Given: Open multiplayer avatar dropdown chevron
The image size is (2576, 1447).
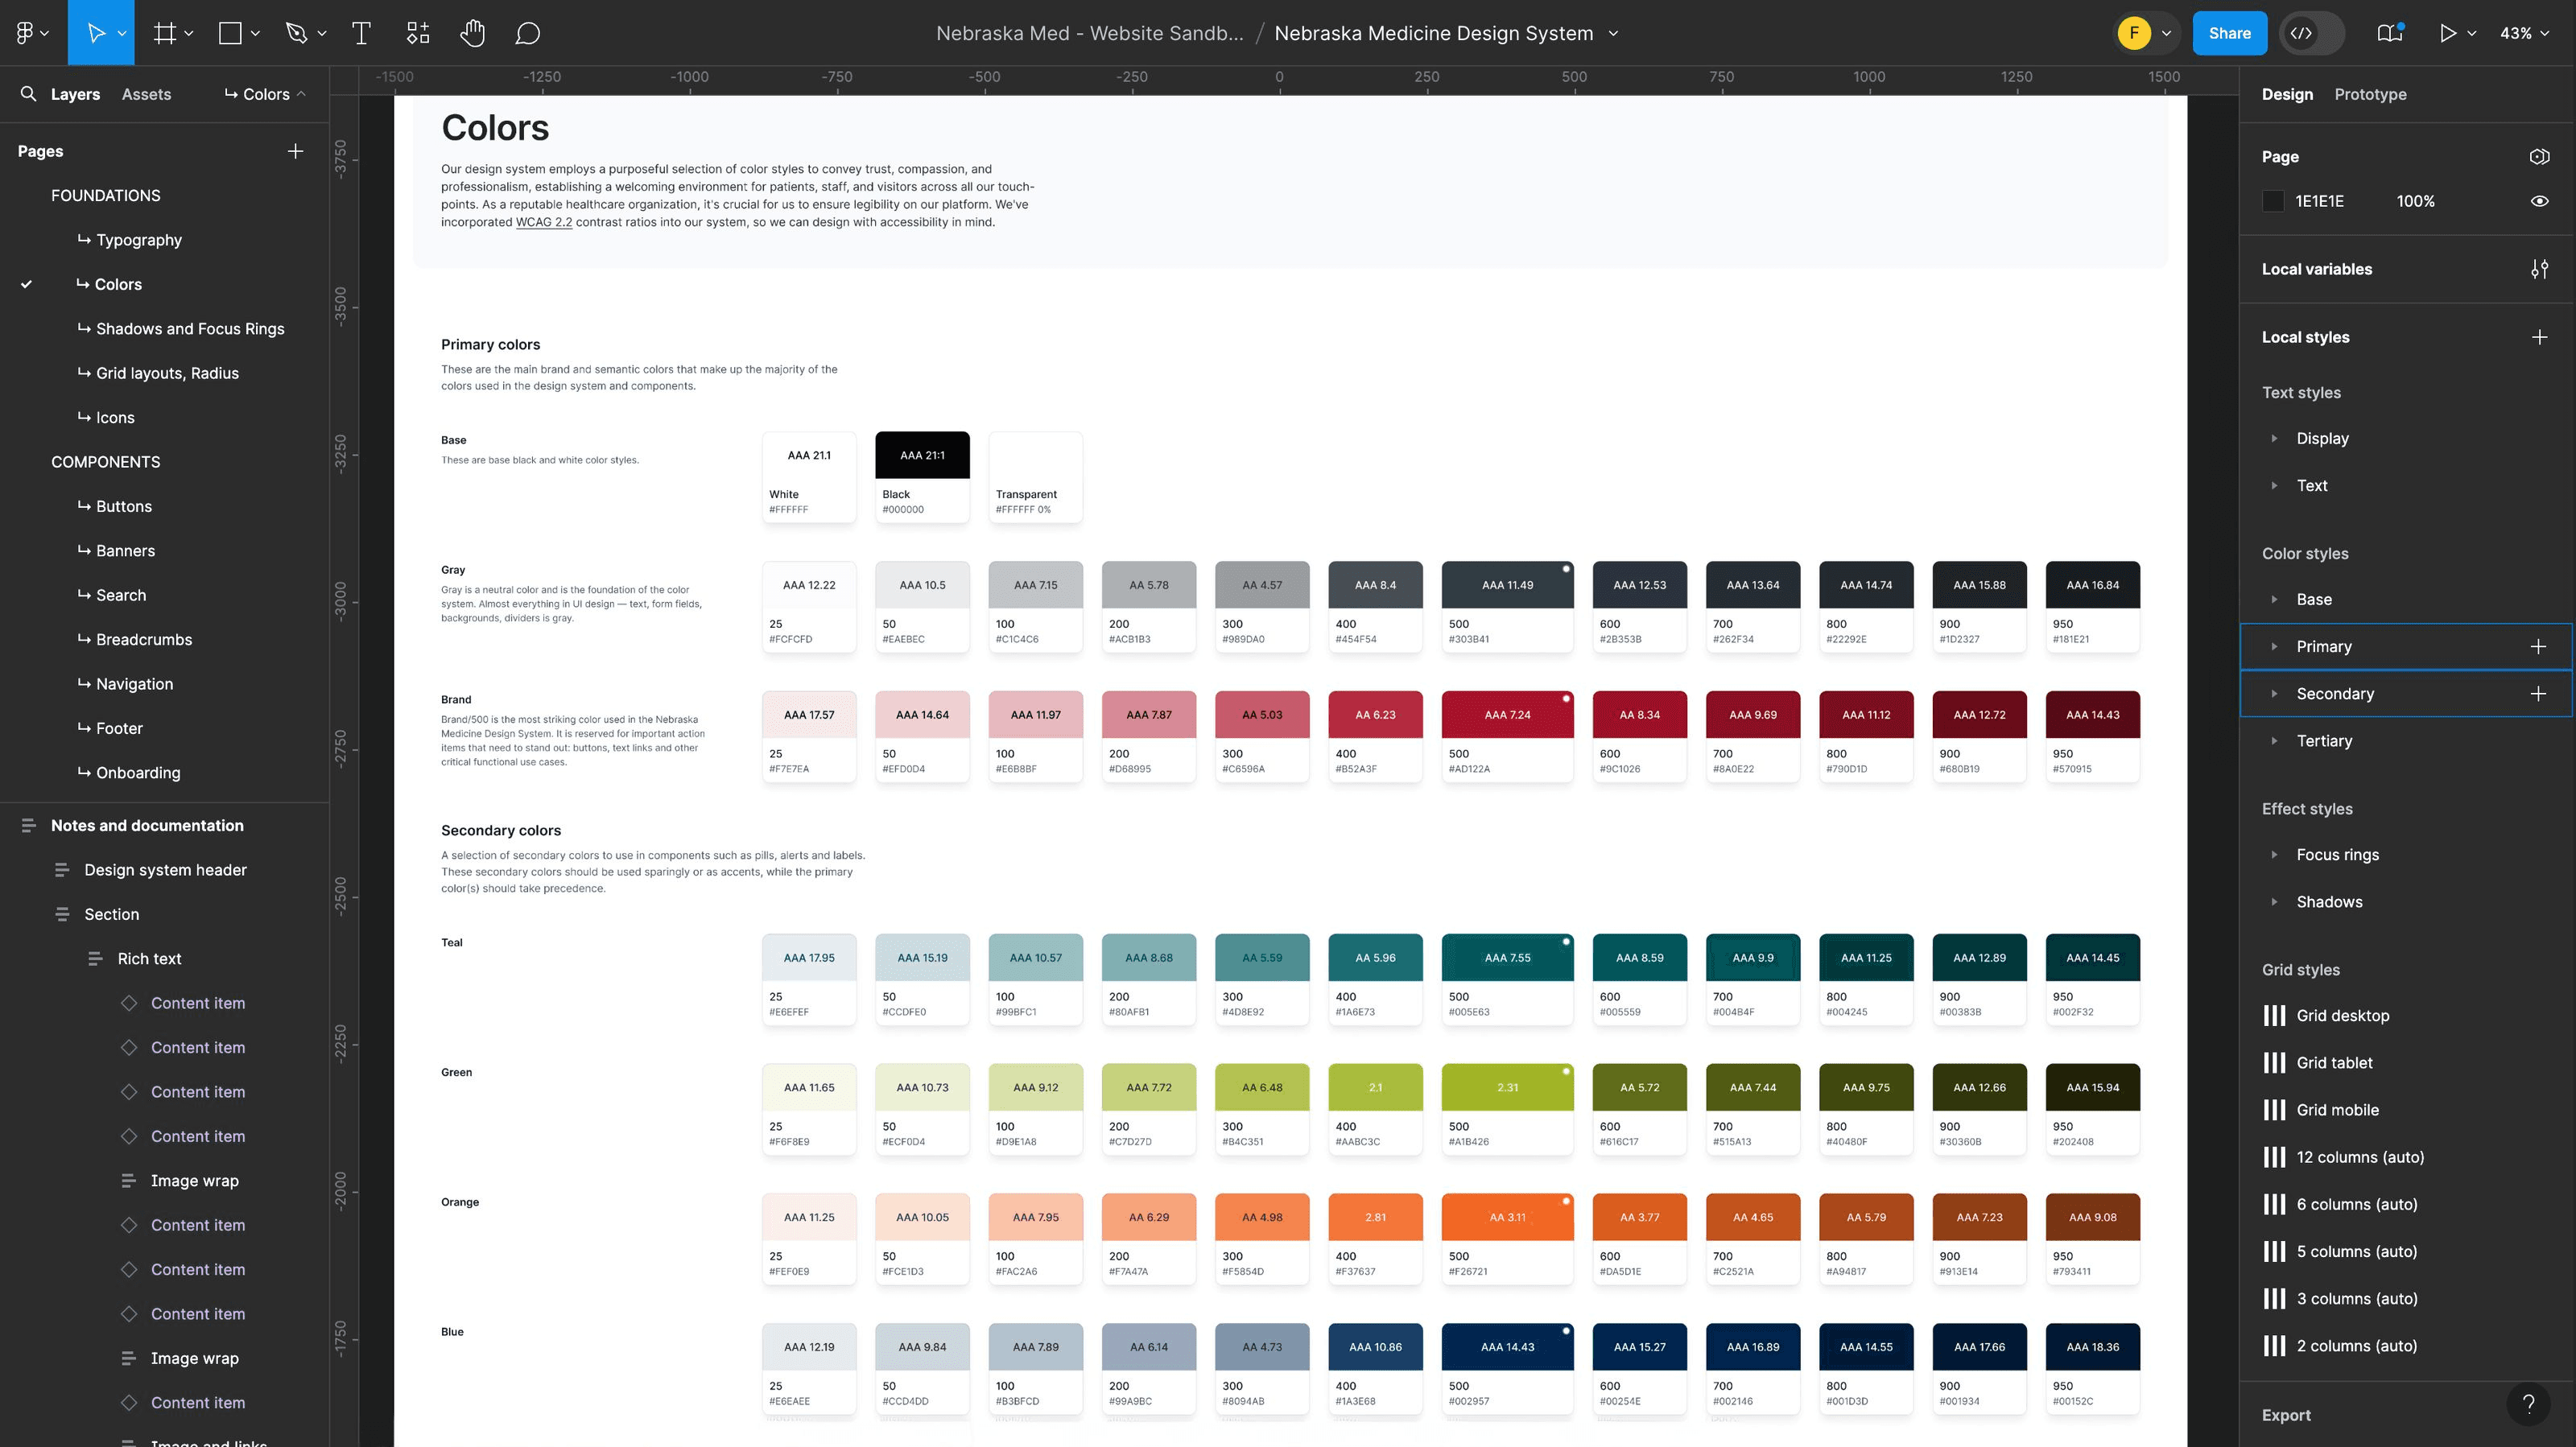Looking at the screenshot, I should (x=2166, y=33).
